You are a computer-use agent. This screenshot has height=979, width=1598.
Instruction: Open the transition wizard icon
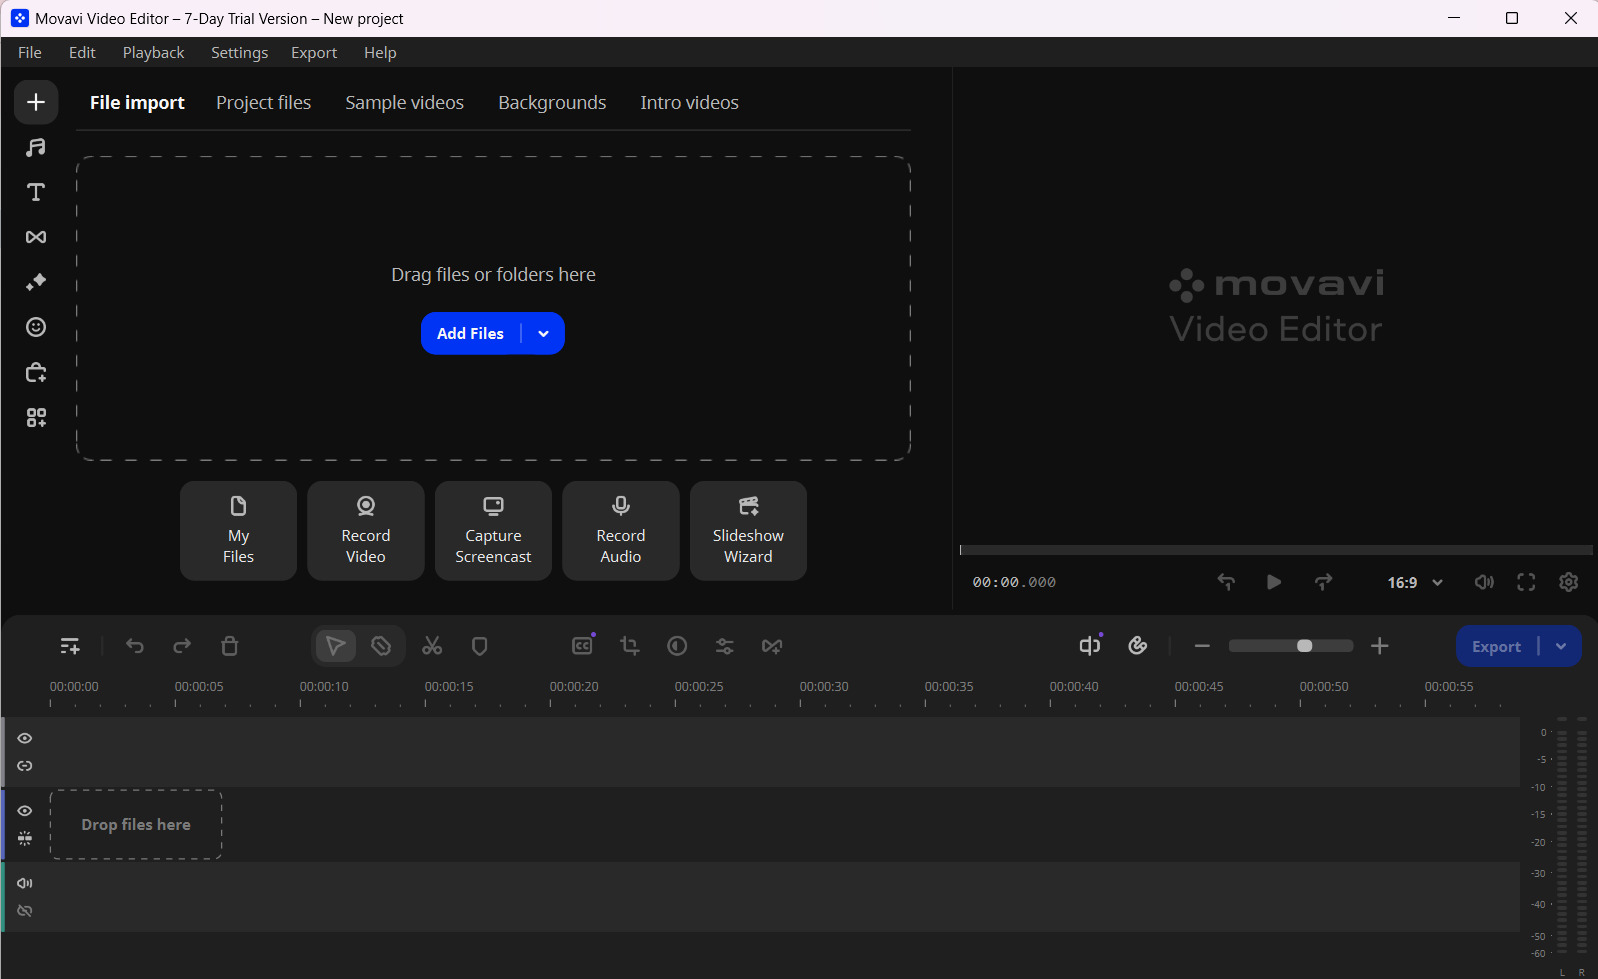pyautogui.click(x=772, y=646)
